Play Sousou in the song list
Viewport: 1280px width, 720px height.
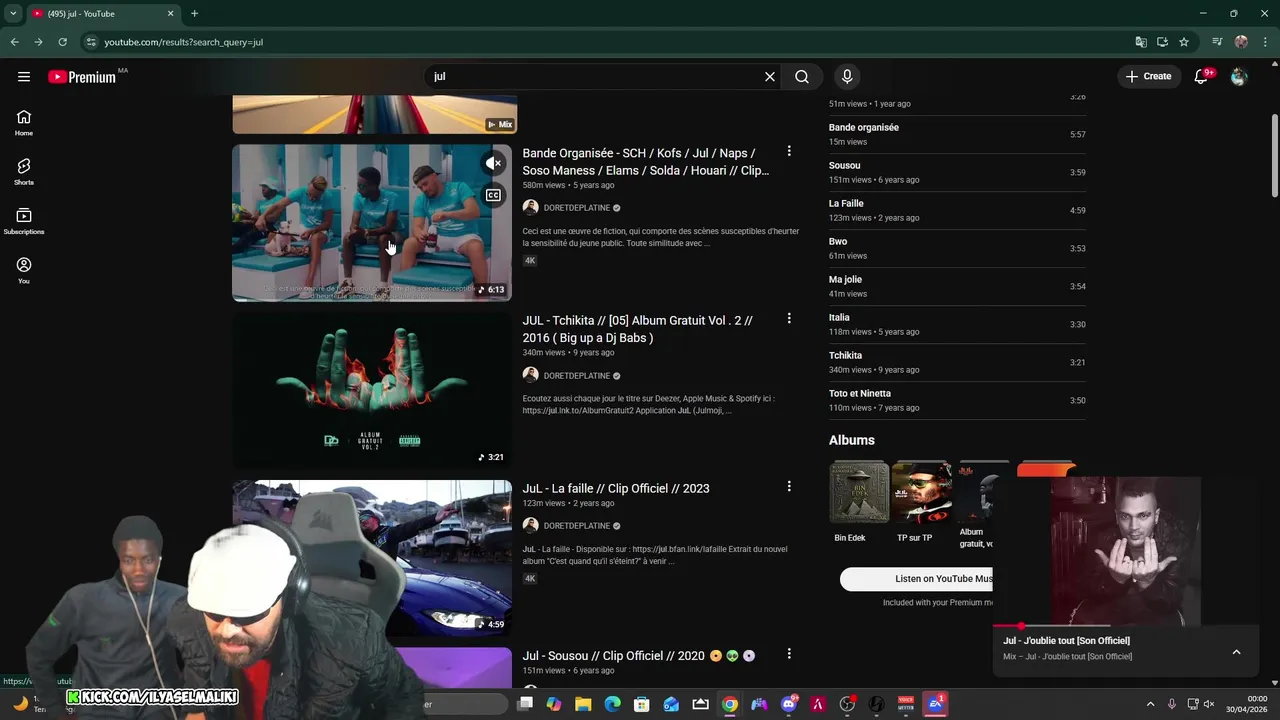pos(957,172)
